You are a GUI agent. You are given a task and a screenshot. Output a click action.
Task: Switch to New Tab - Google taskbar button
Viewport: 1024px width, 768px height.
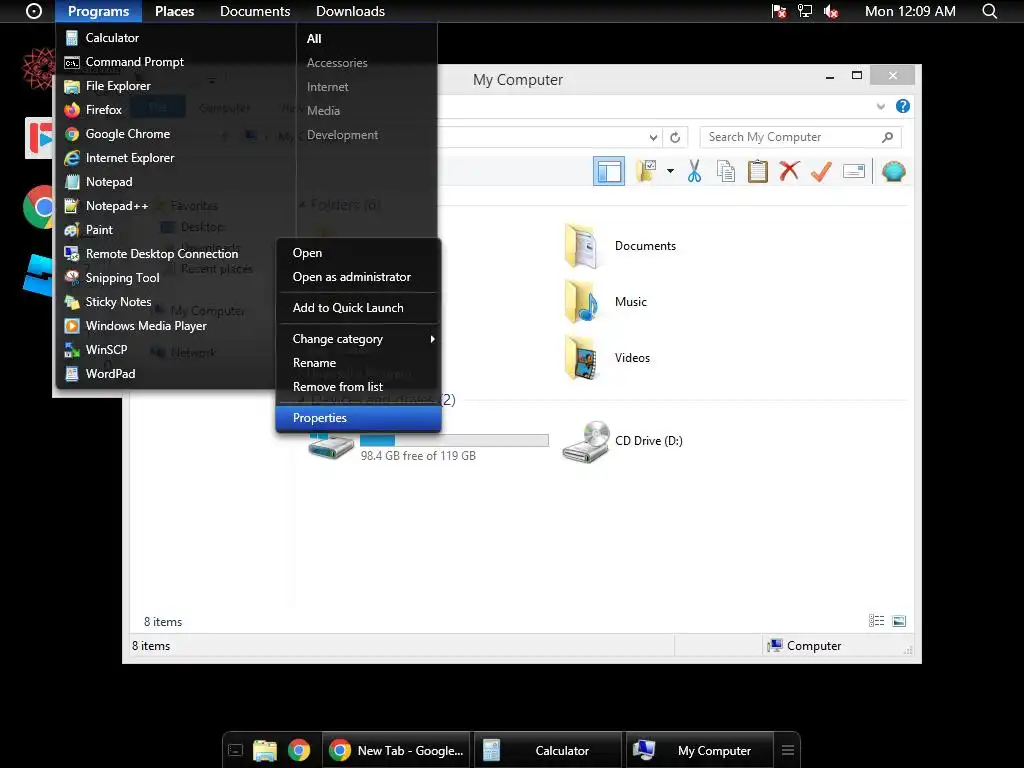tap(396, 751)
